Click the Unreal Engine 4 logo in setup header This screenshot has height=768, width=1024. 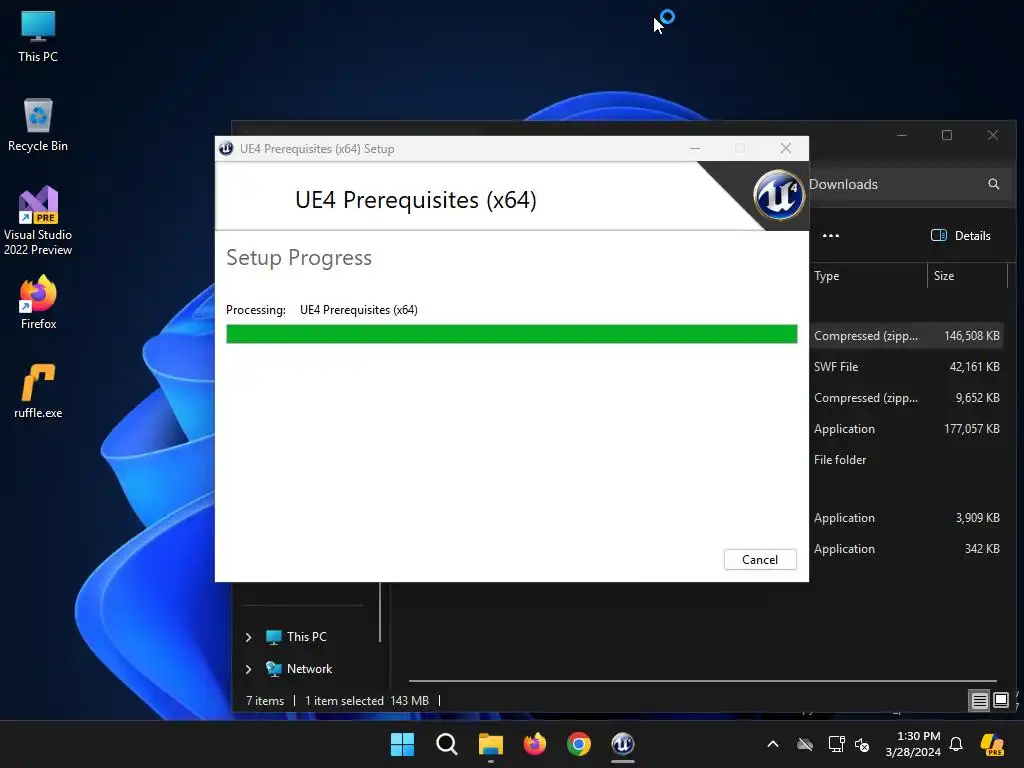778,195
